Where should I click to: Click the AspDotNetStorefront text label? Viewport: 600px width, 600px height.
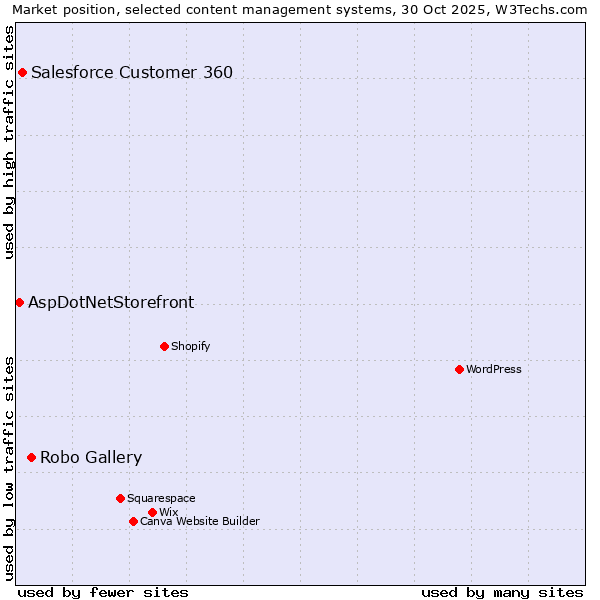(x=111, y=302)
